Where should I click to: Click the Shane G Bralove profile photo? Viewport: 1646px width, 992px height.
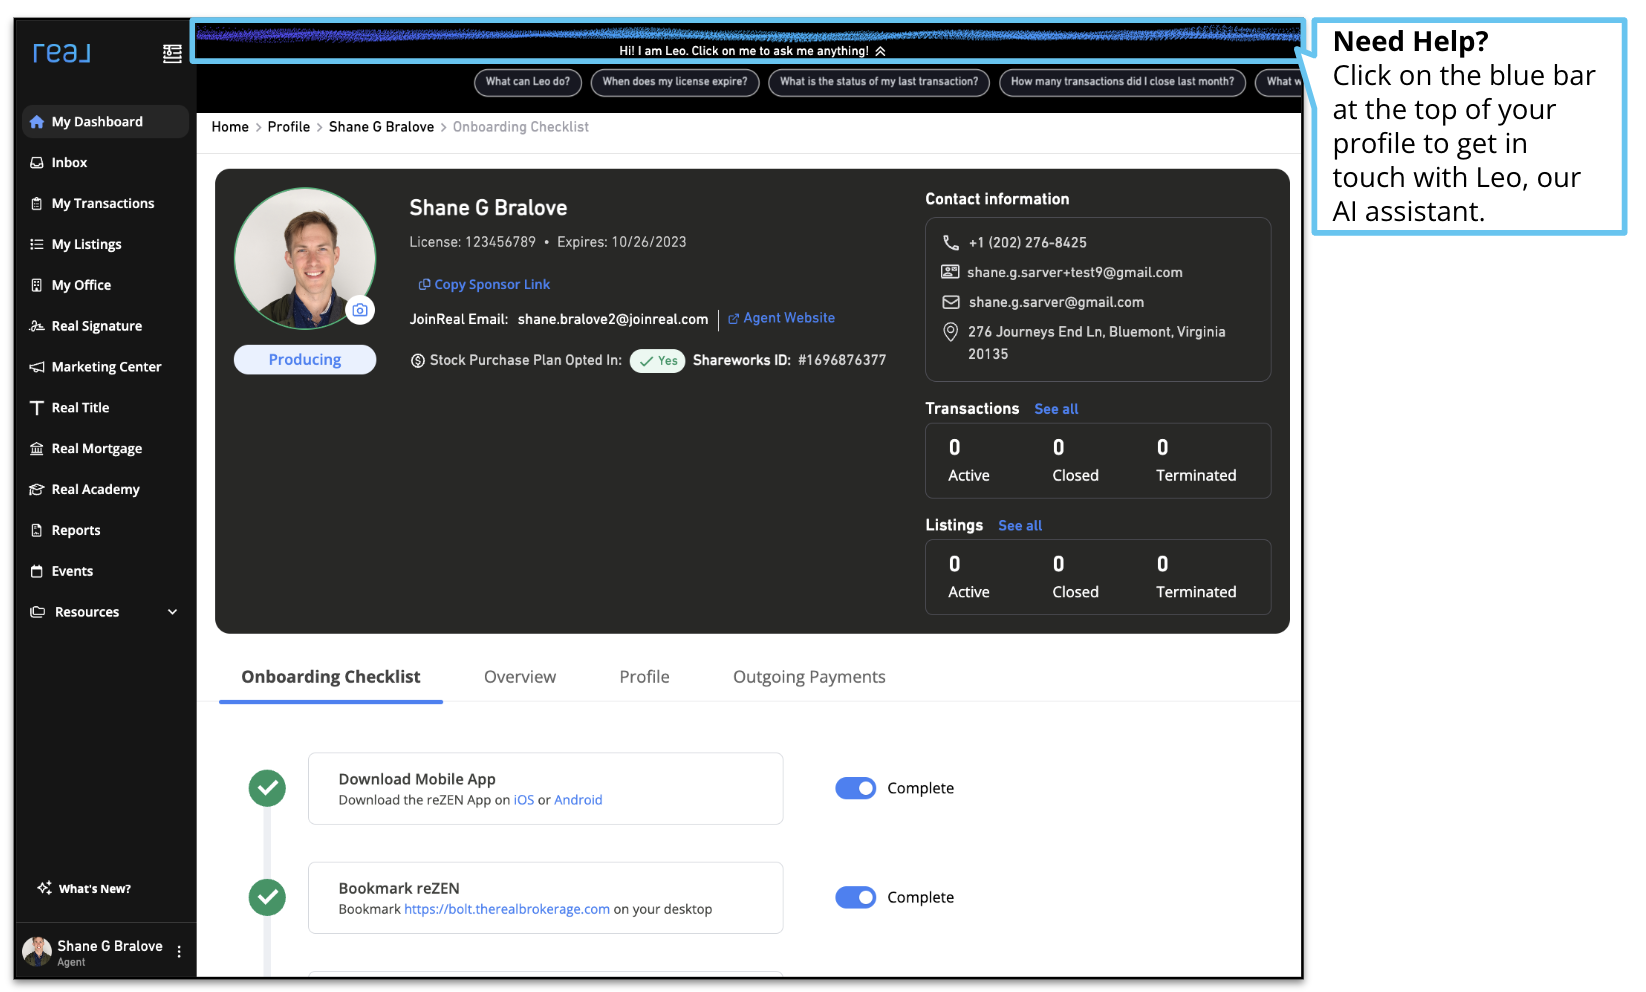pyautogui.click(x=305, y=258)
